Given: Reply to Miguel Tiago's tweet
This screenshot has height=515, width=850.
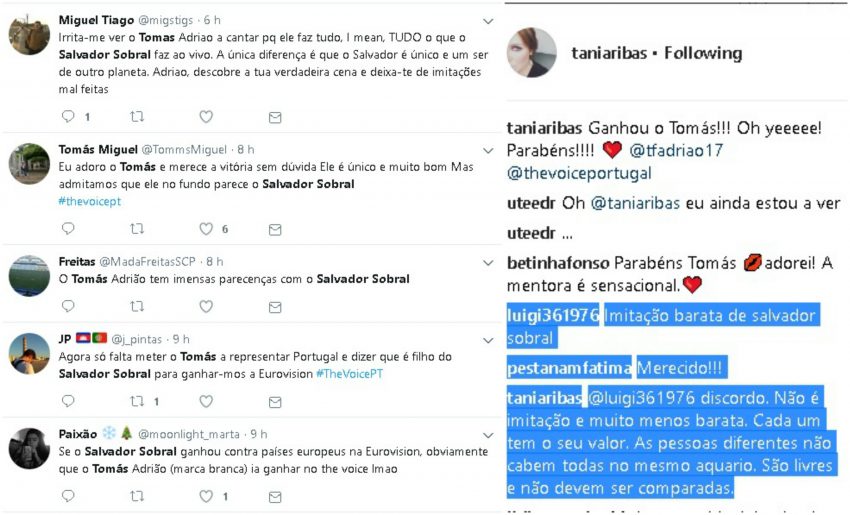Looking at the screenshot, I should 68,116.
